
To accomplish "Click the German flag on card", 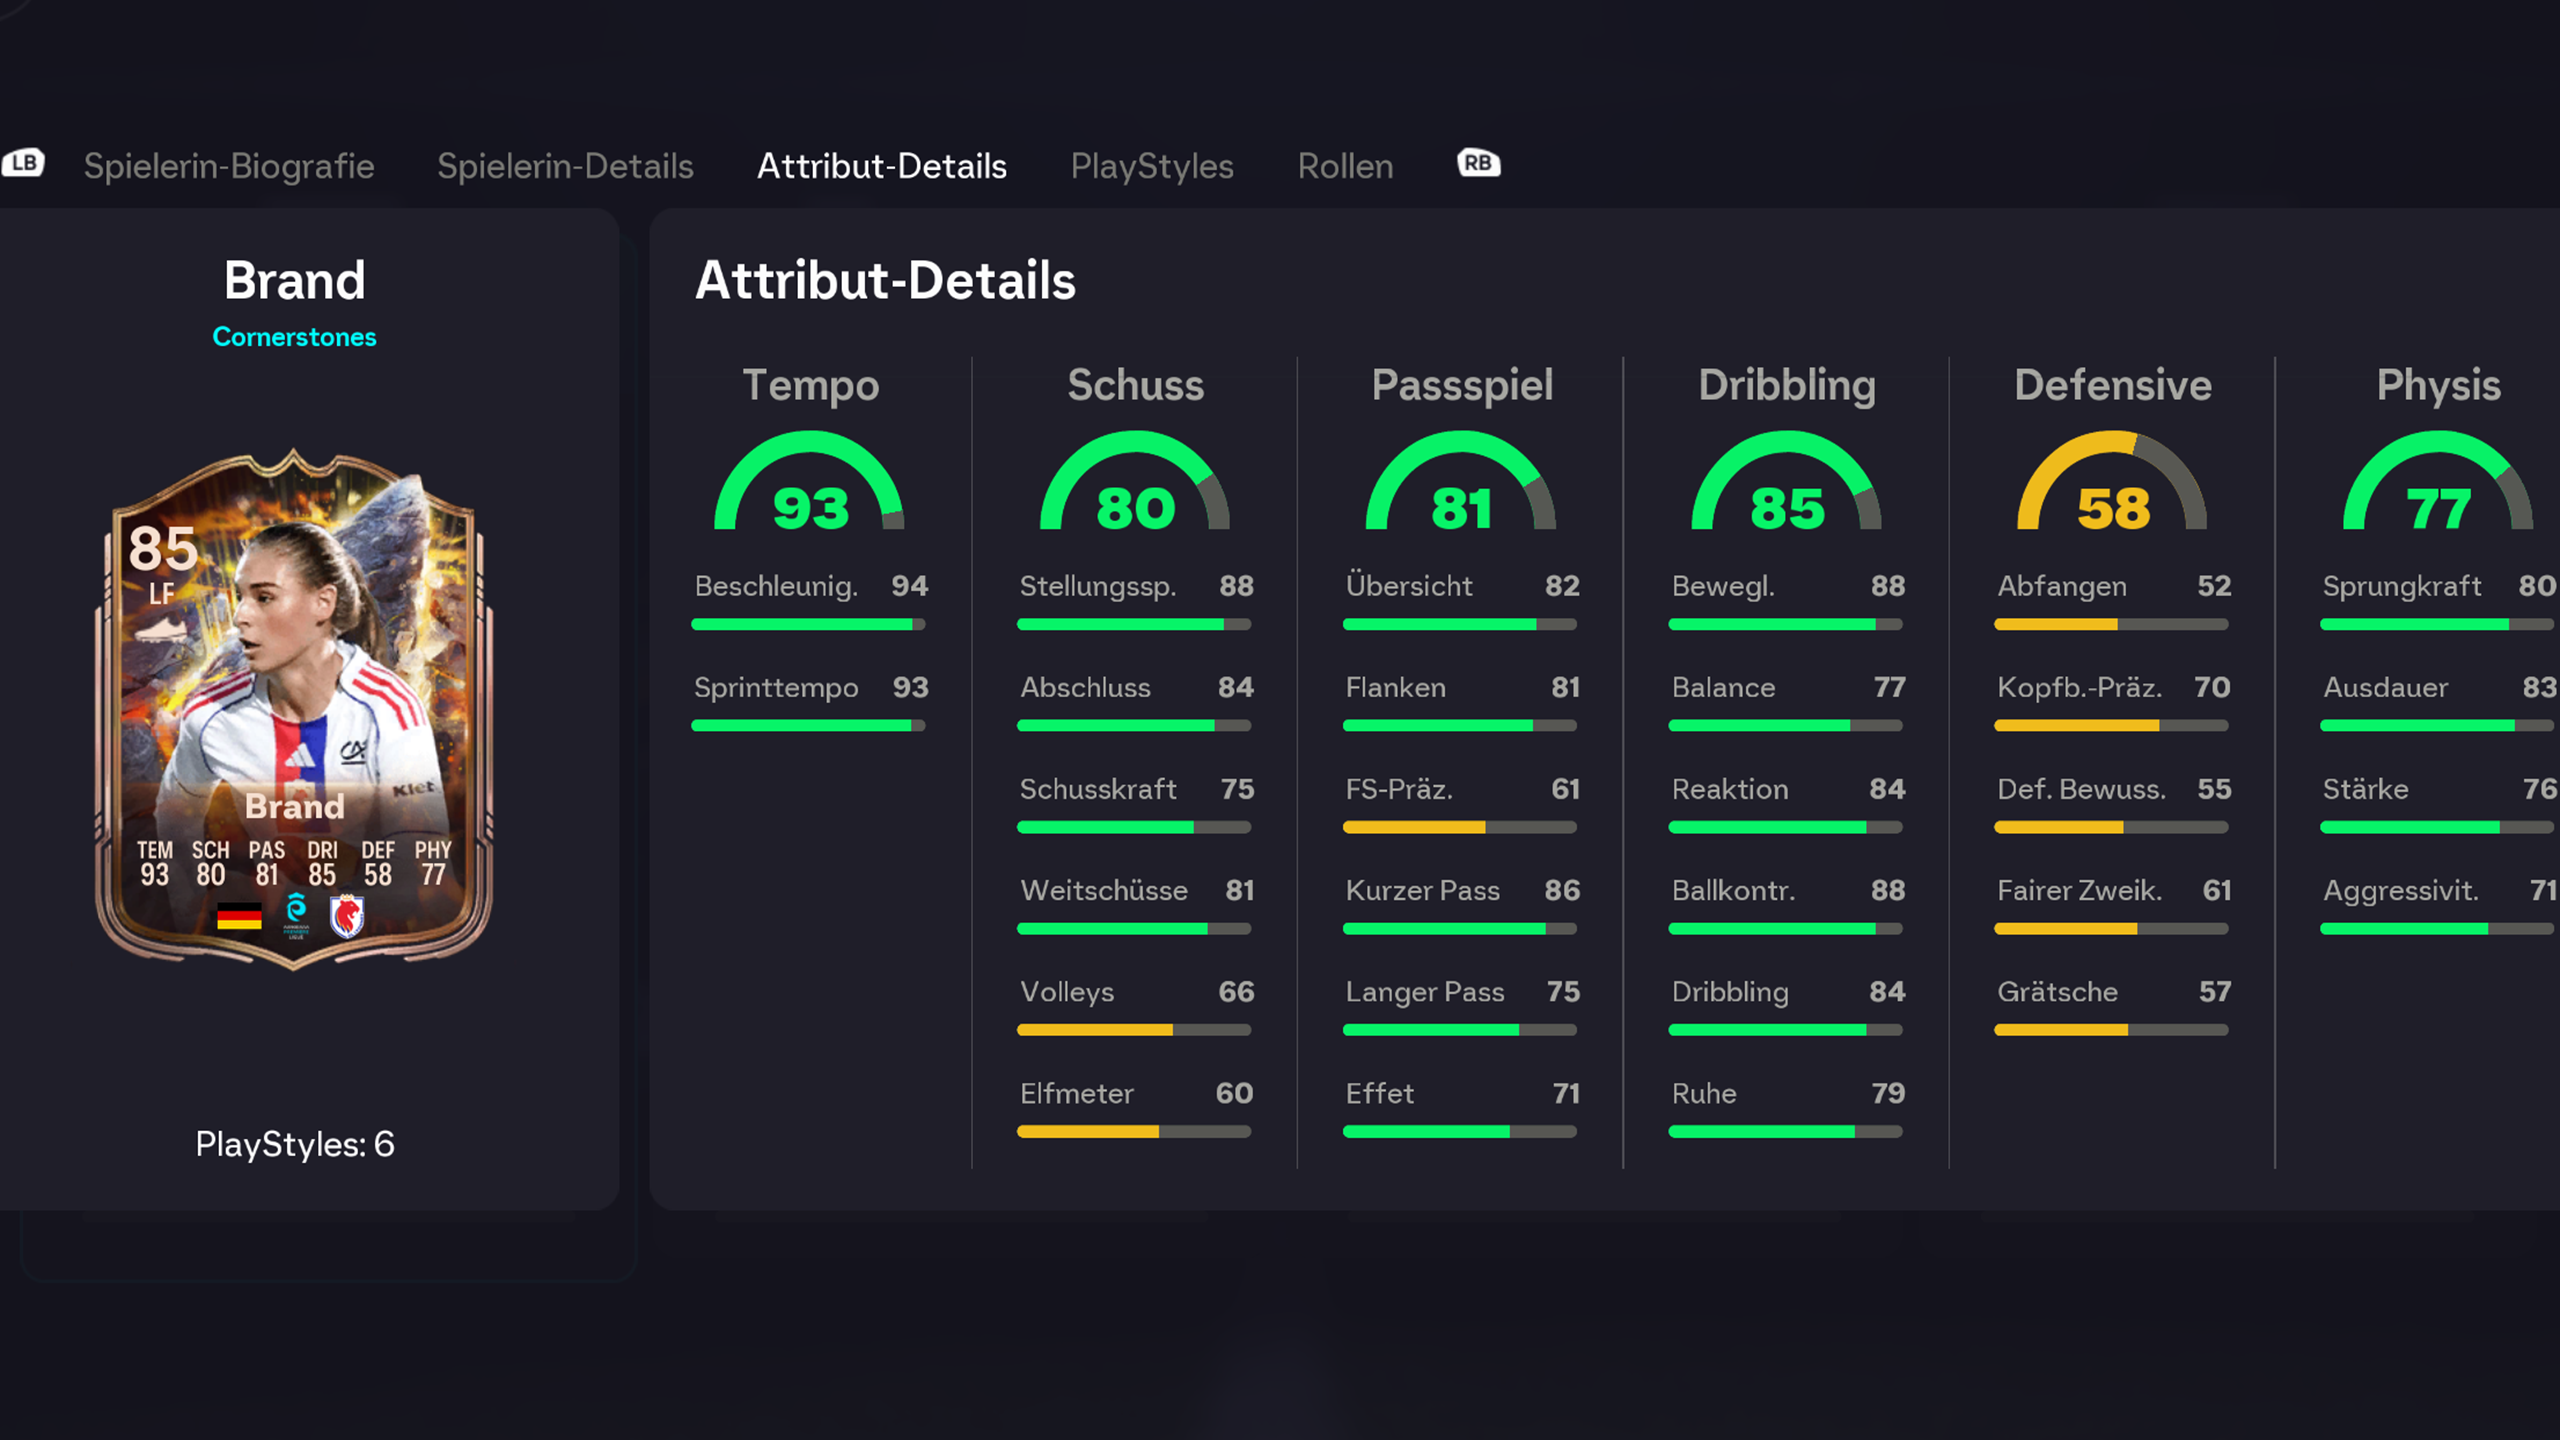I will click(x=239, y=915).
